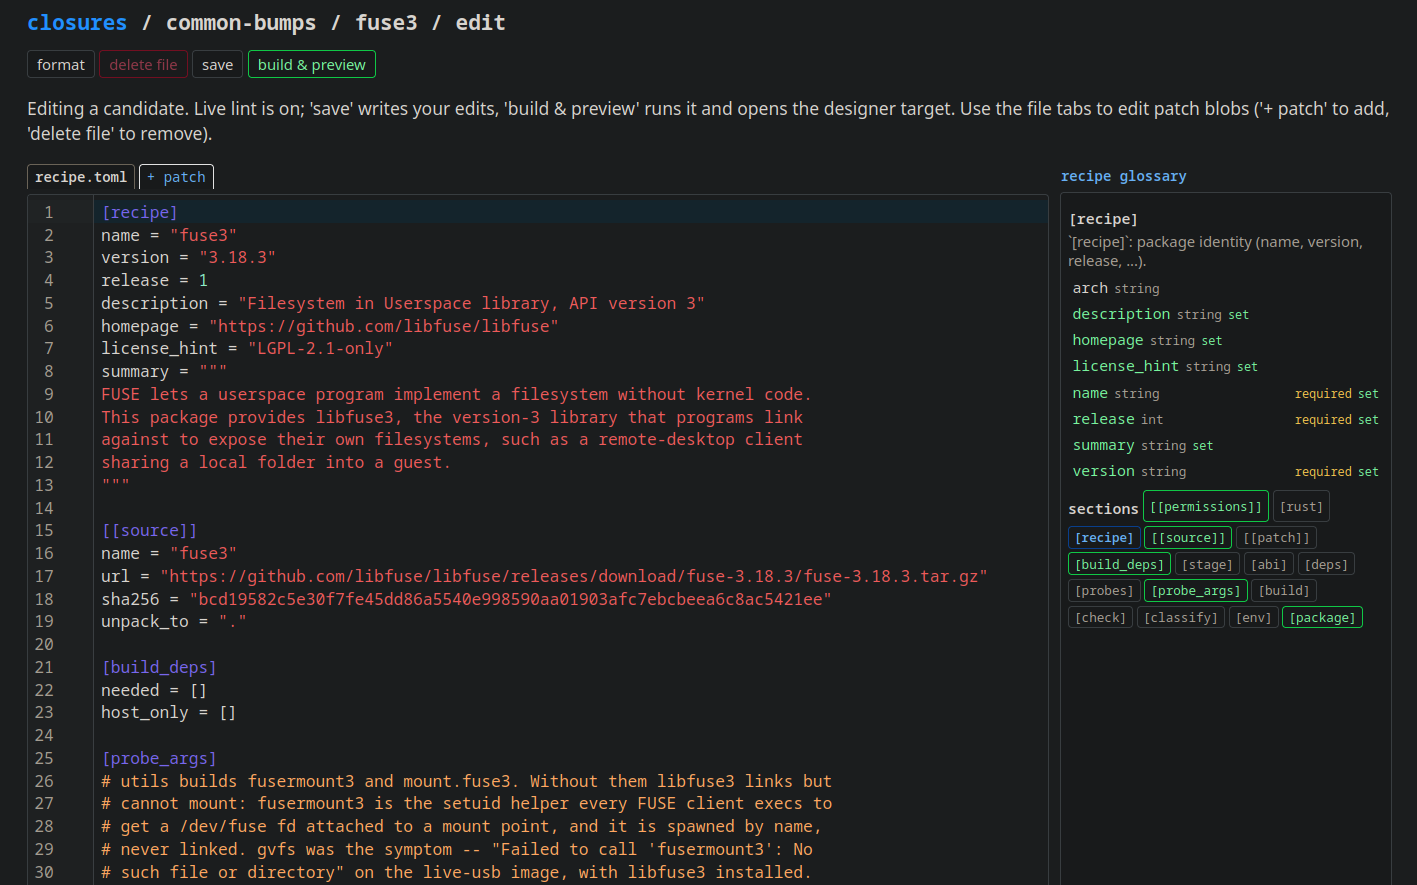Select the [[source]] chip under sections
The height and width of the screenshot is (885, 1417).
click(1188, 538)
